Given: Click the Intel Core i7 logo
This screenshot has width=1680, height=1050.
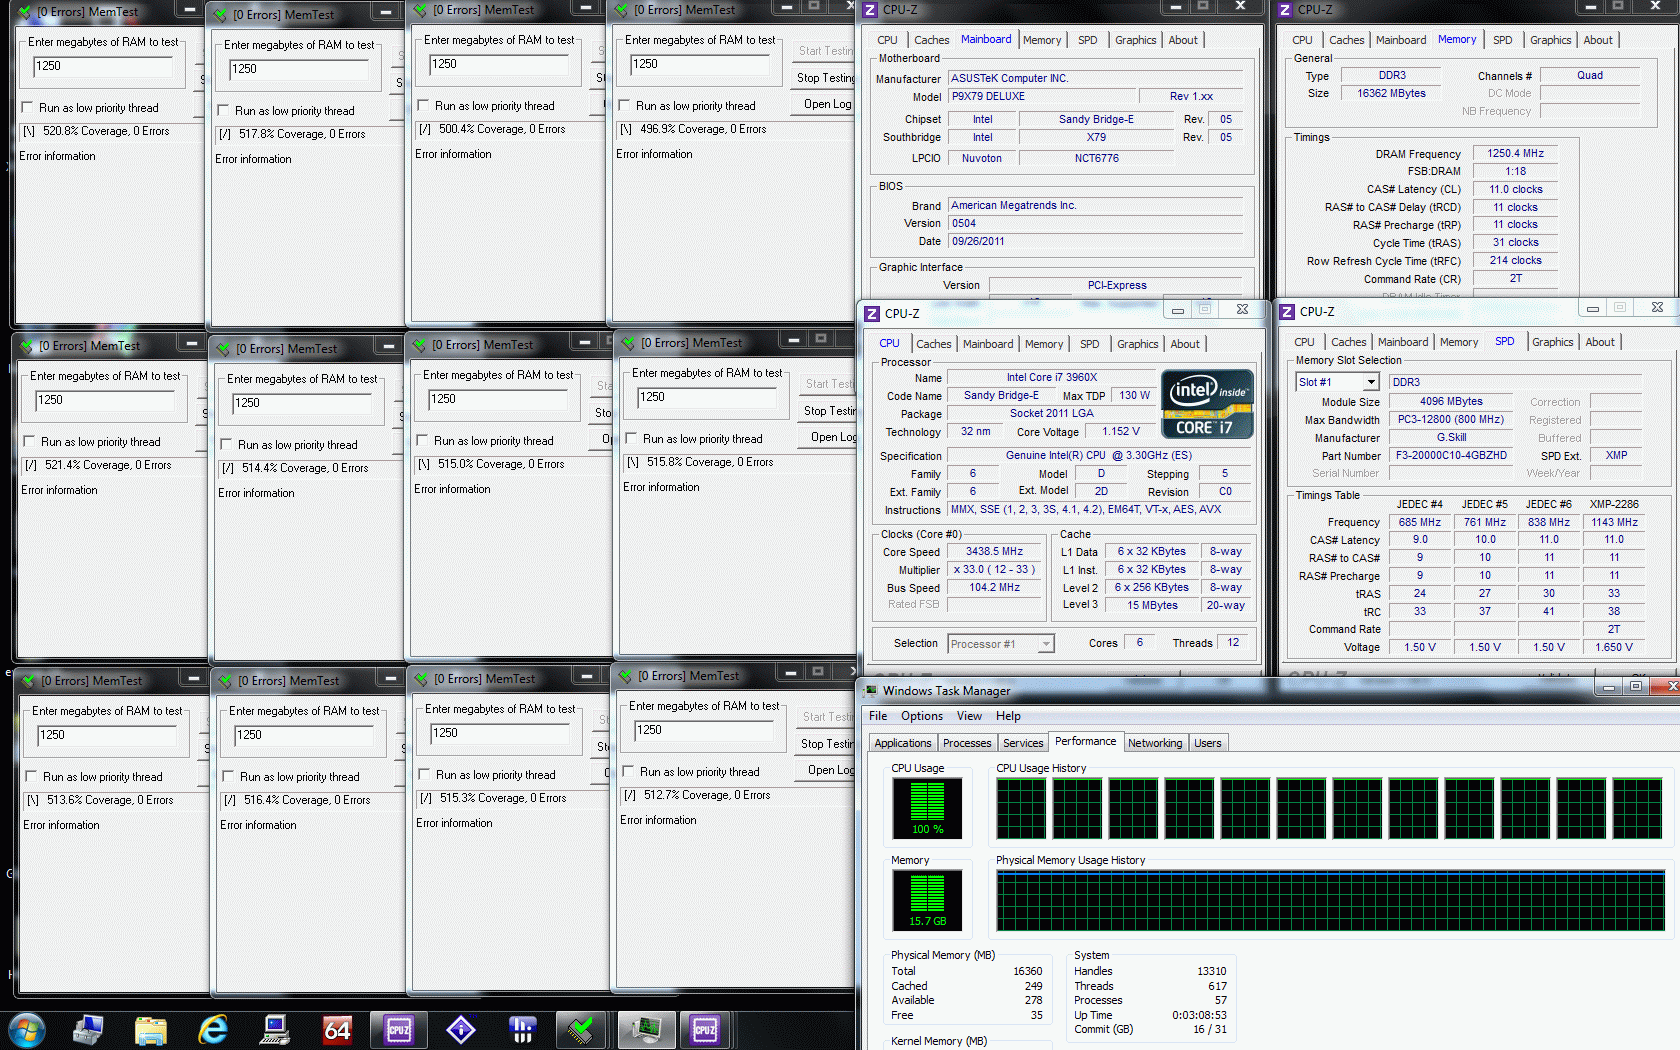Looking at the screenshot, I should pyautogui.click(x=1207, y=404).
